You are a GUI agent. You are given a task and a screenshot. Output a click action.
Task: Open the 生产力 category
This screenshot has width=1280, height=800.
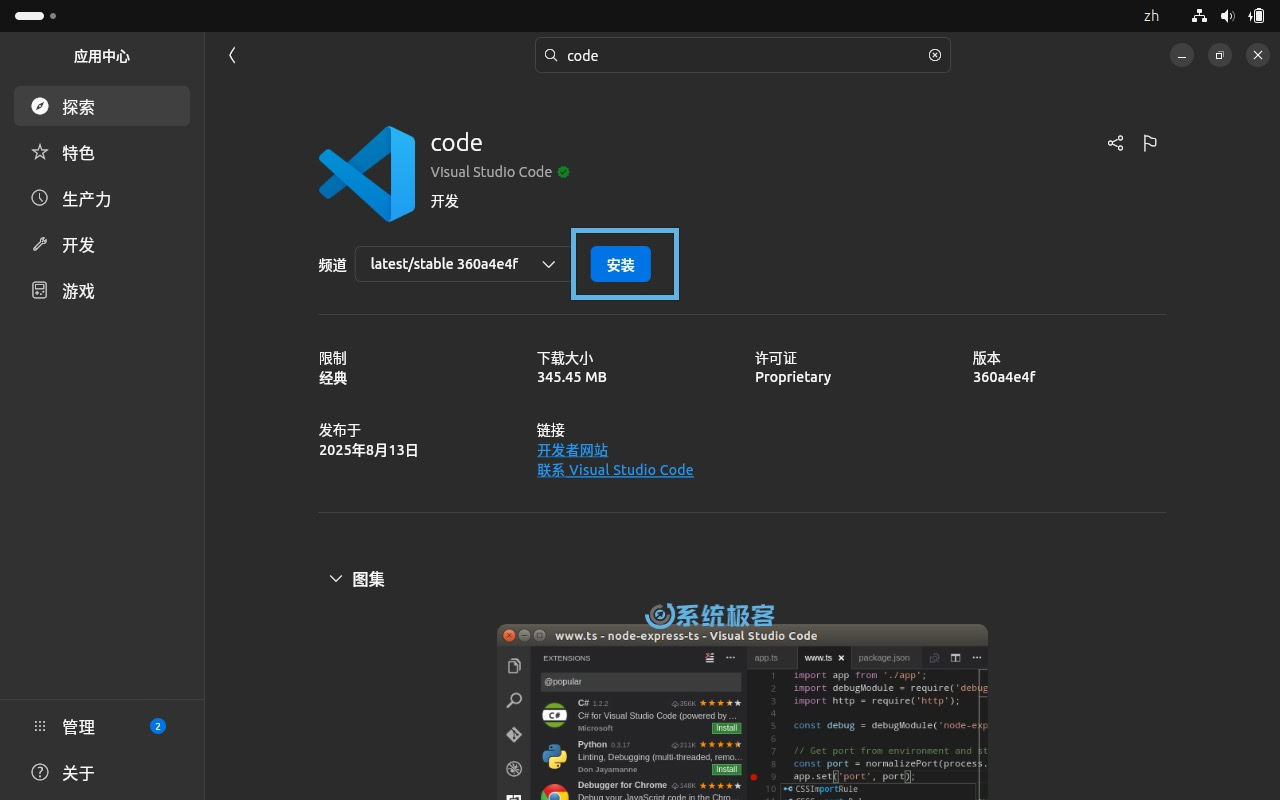pyautogui.click(x=102, y=198)
